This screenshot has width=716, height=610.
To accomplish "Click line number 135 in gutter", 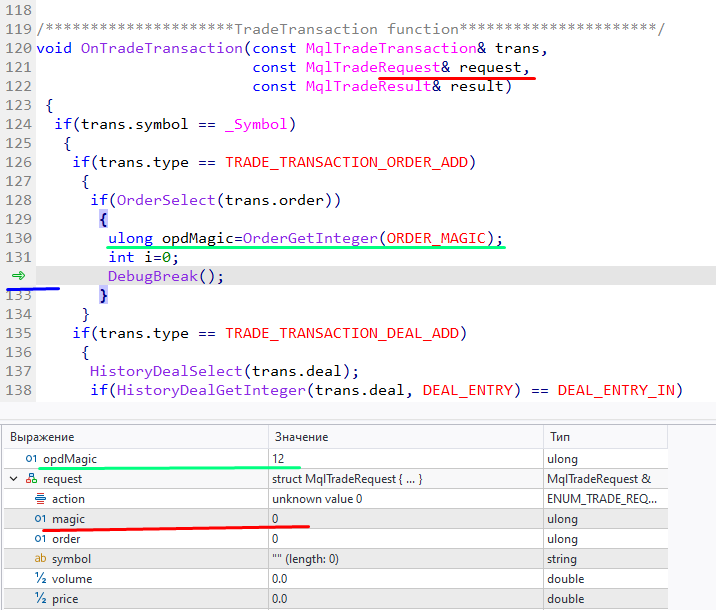I will click(x=18, y=333).
